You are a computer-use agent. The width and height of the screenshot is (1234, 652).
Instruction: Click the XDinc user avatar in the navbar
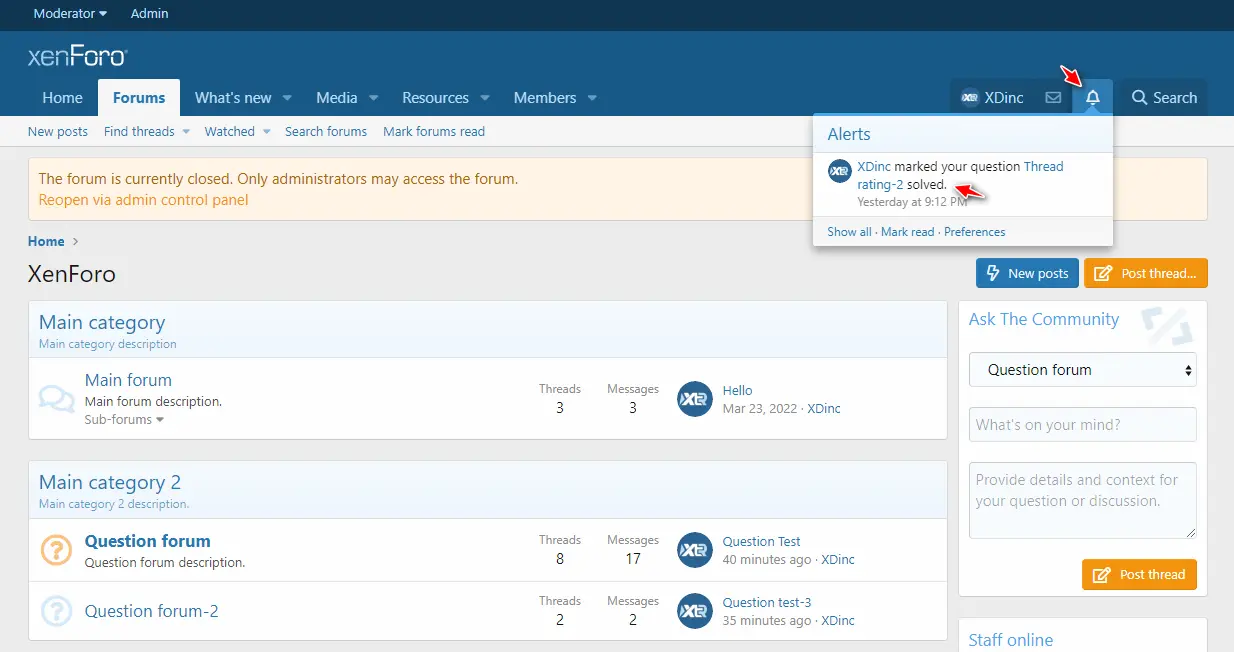tap(969, 98)
